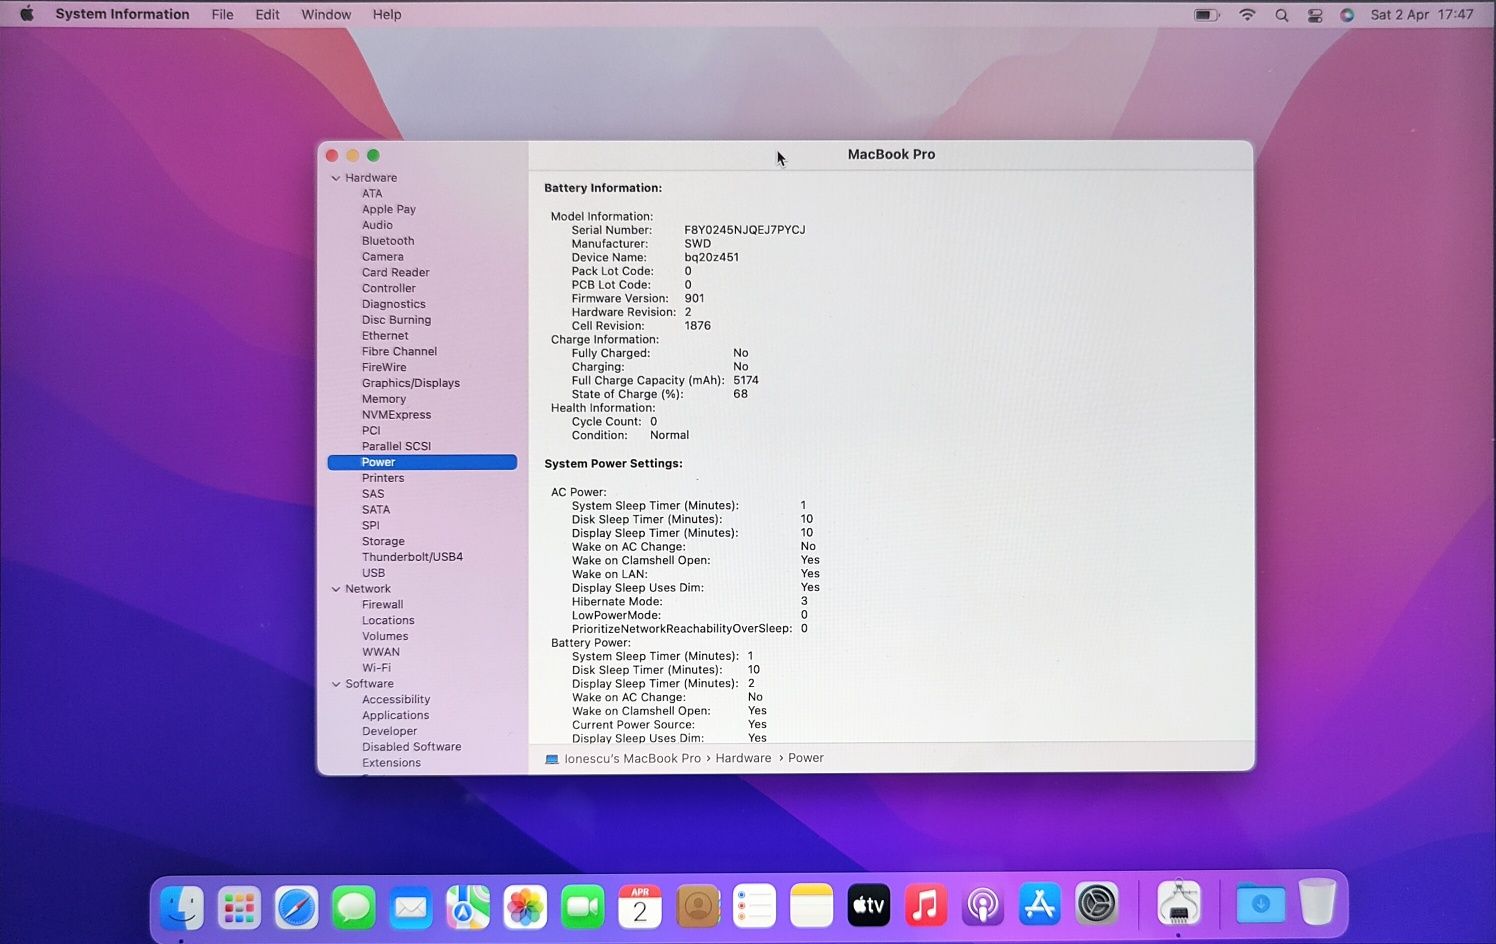Select Disabled Software entry
This screenshot has height=944, width=1496.
[x=412, y=747]
